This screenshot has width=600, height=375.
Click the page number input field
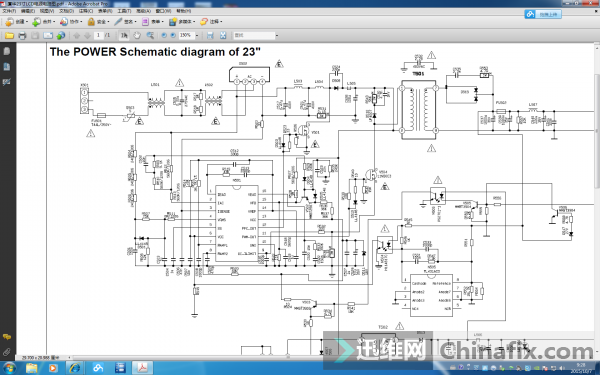(98, 35)
